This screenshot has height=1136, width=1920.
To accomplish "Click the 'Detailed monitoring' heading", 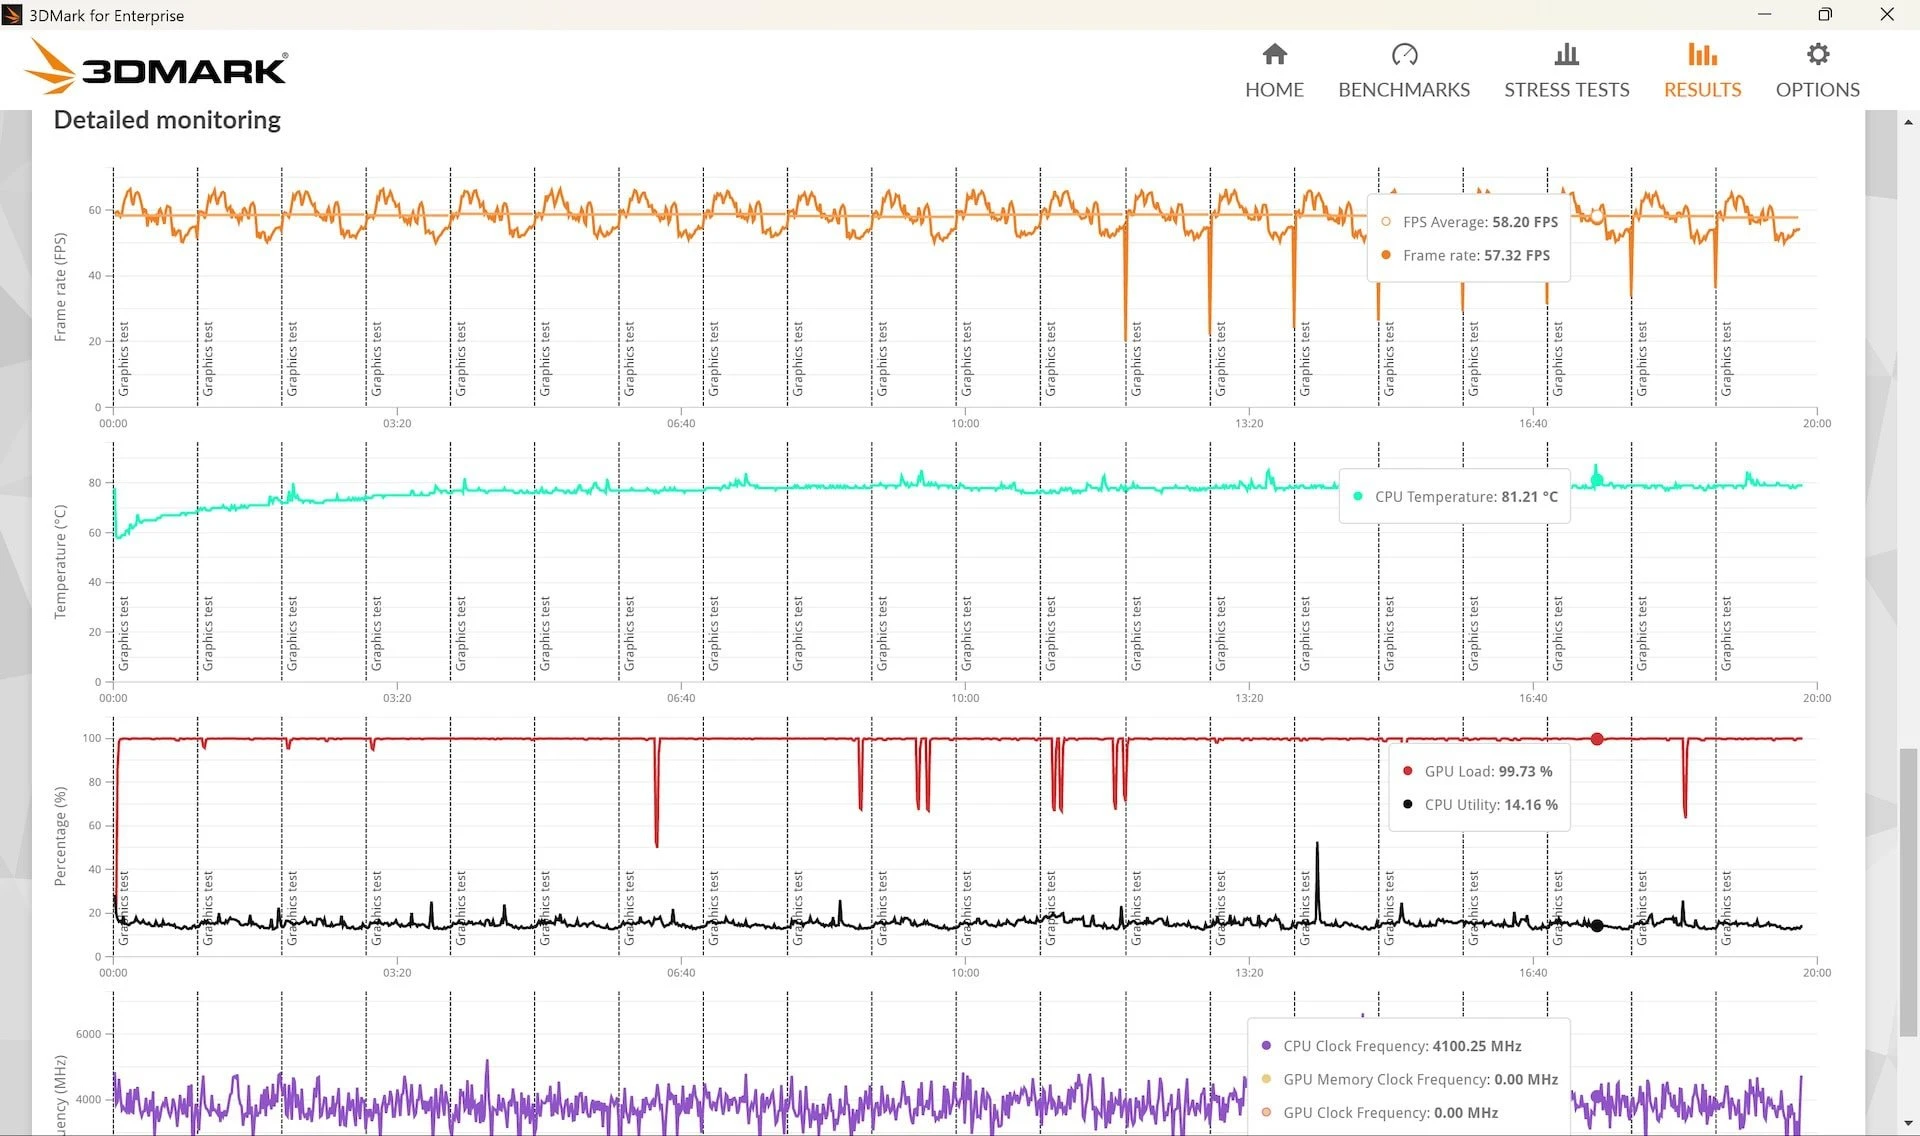I will [167, 120].
